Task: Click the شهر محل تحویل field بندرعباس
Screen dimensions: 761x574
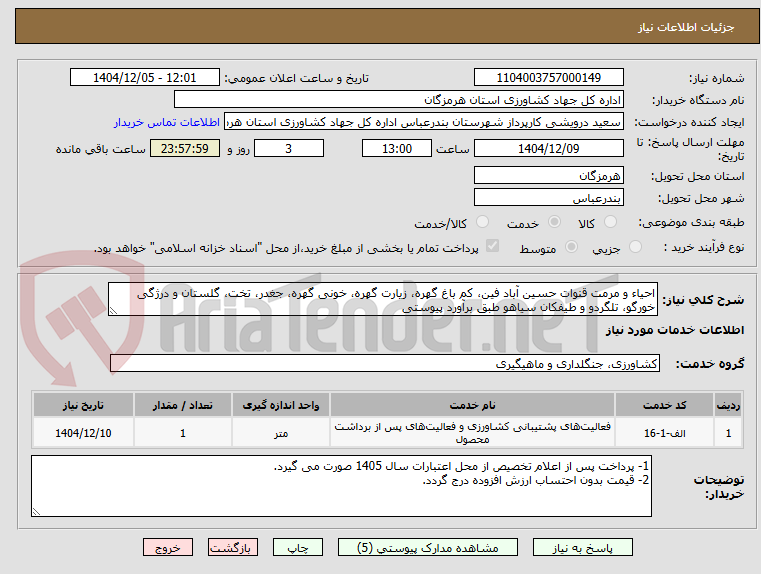Action: coord(548,198)
